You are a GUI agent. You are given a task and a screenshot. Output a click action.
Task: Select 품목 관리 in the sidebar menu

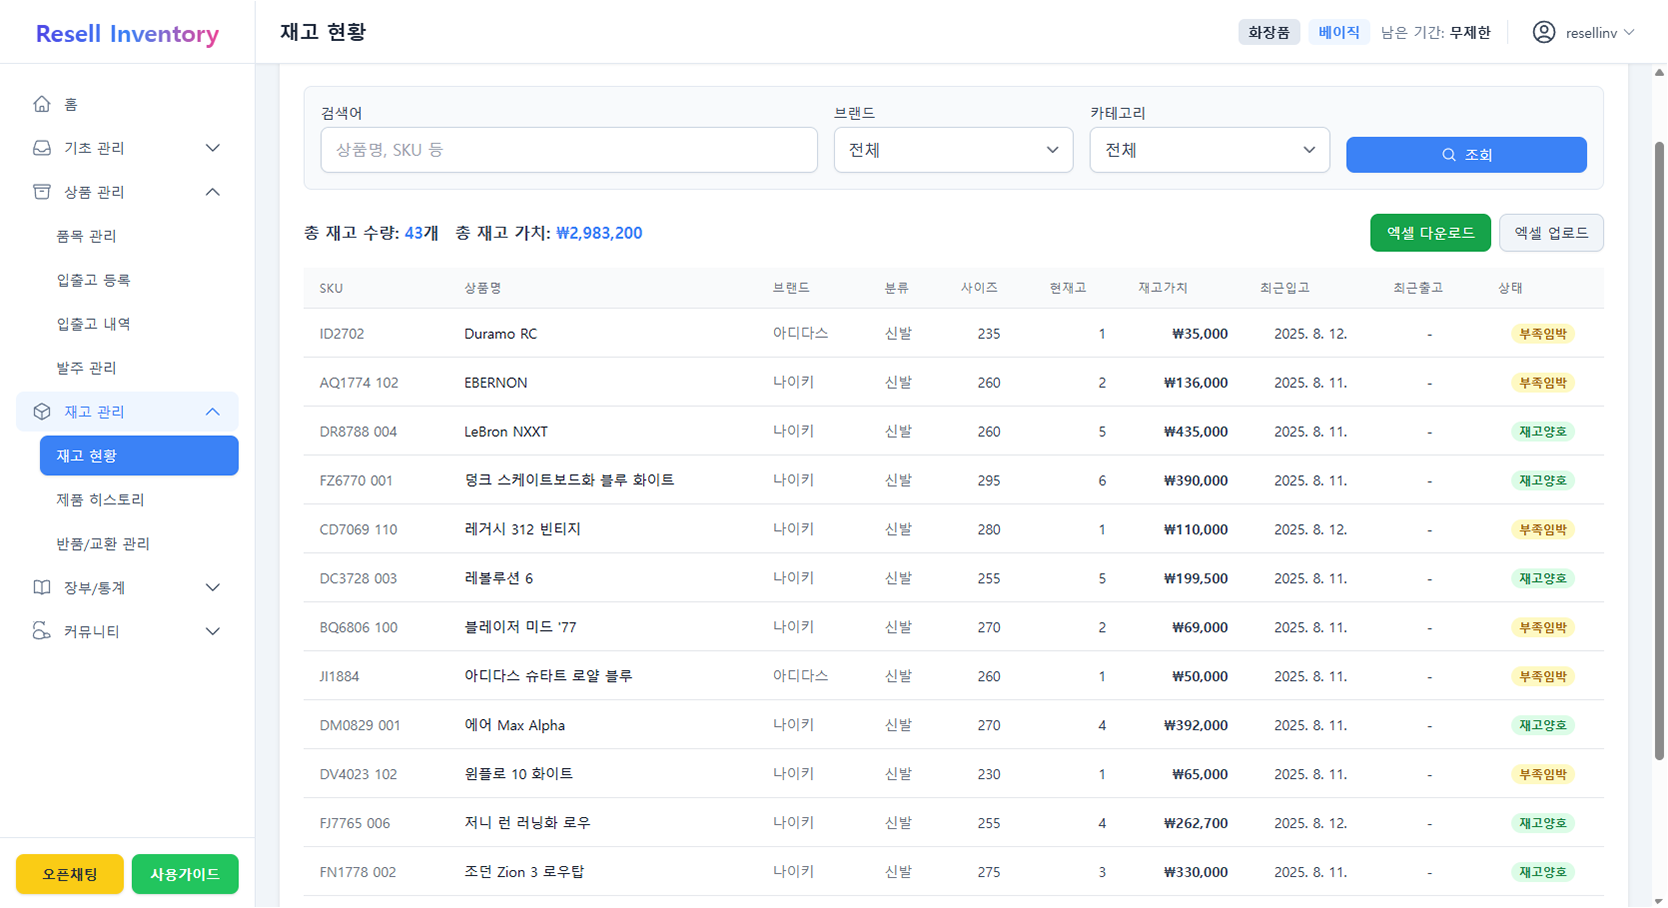click(85, 235)
